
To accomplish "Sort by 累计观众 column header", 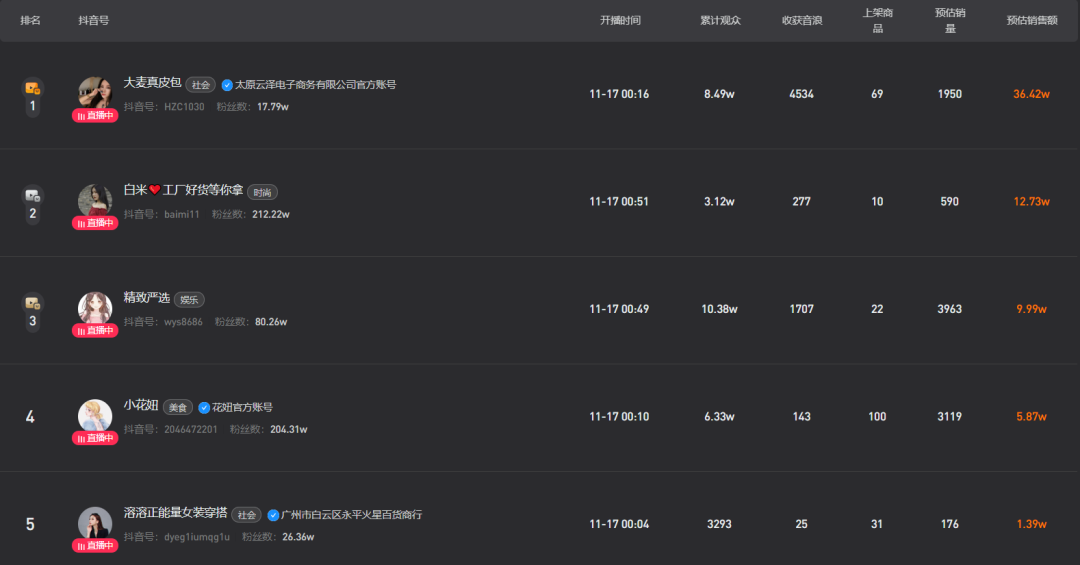I will [x=720, y=21].
